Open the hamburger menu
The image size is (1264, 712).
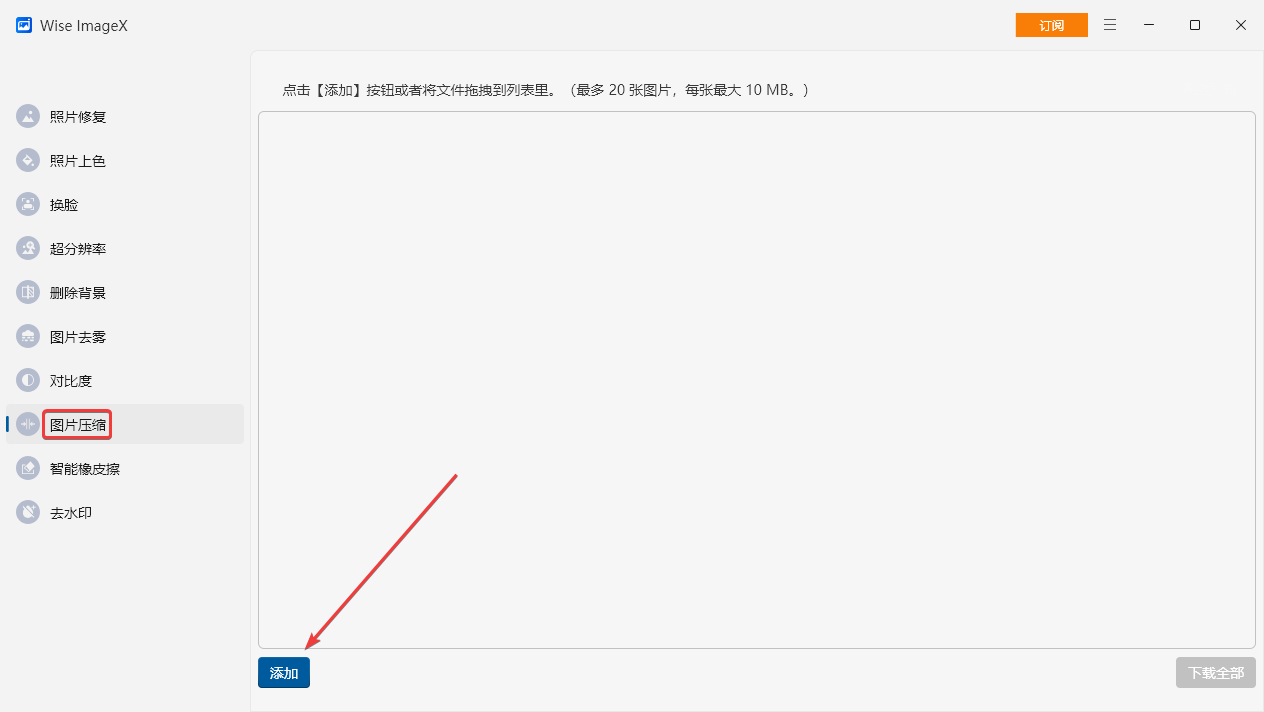coord(1110,25)
